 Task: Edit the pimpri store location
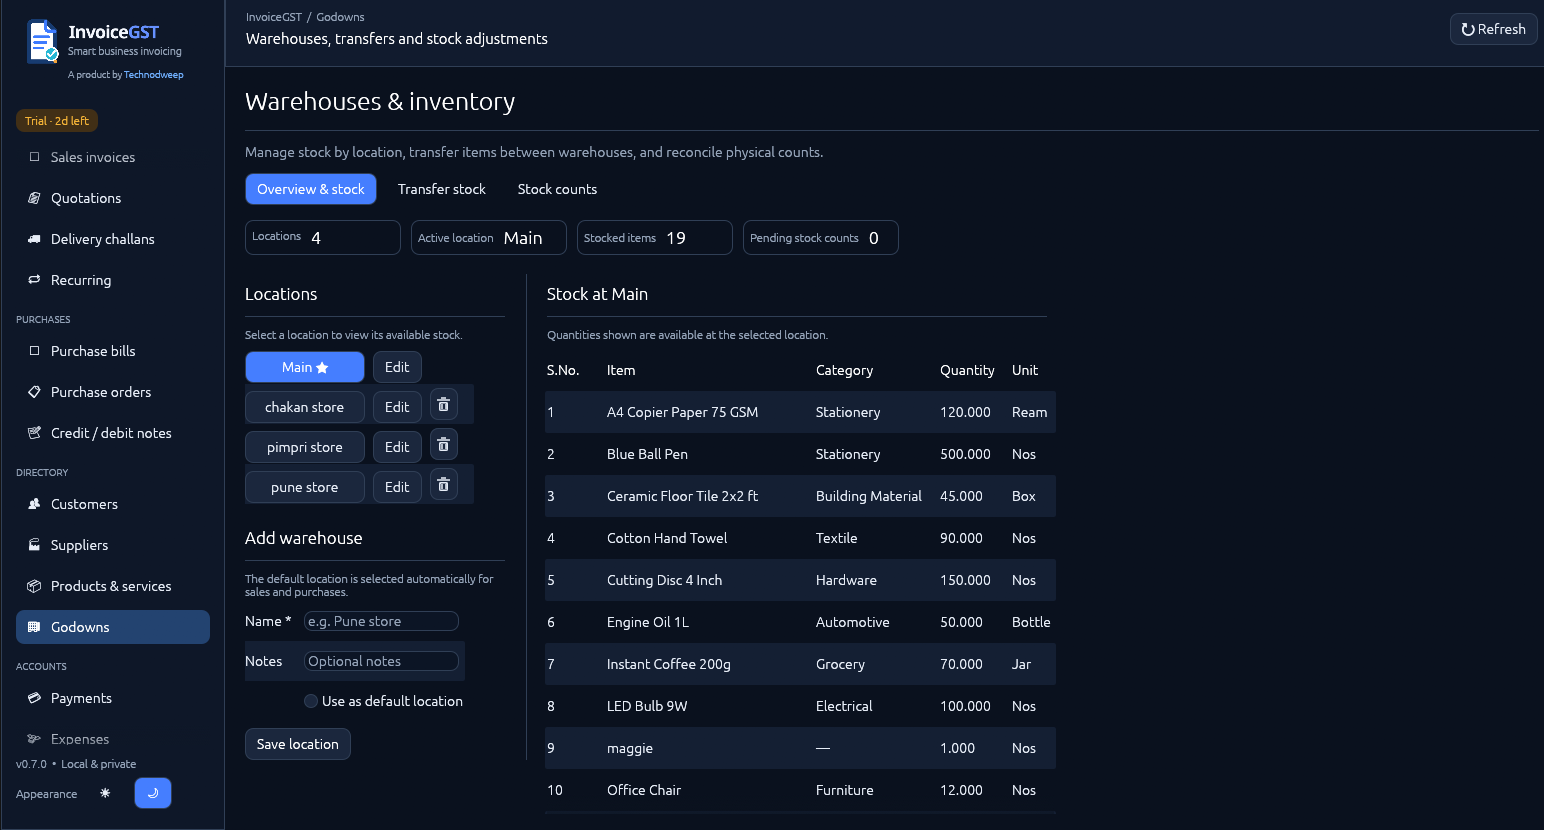pos(397,447)
